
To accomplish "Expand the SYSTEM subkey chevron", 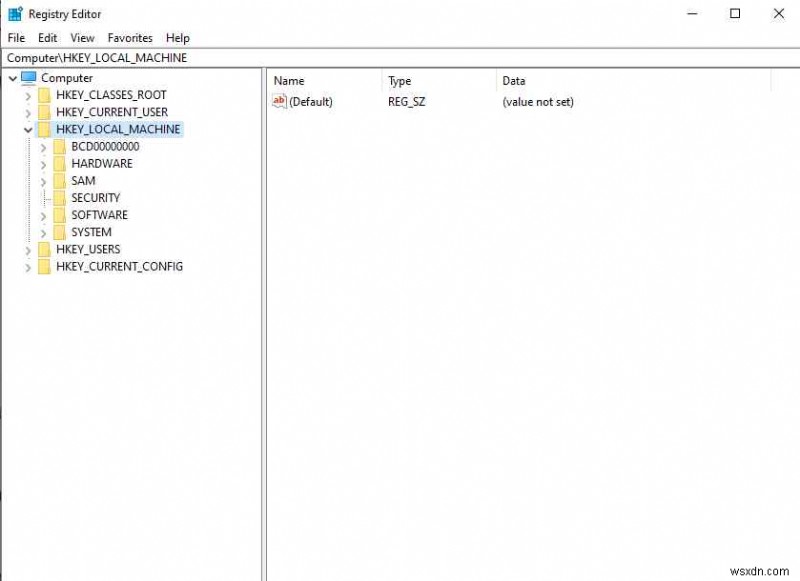I will (44, 232).
